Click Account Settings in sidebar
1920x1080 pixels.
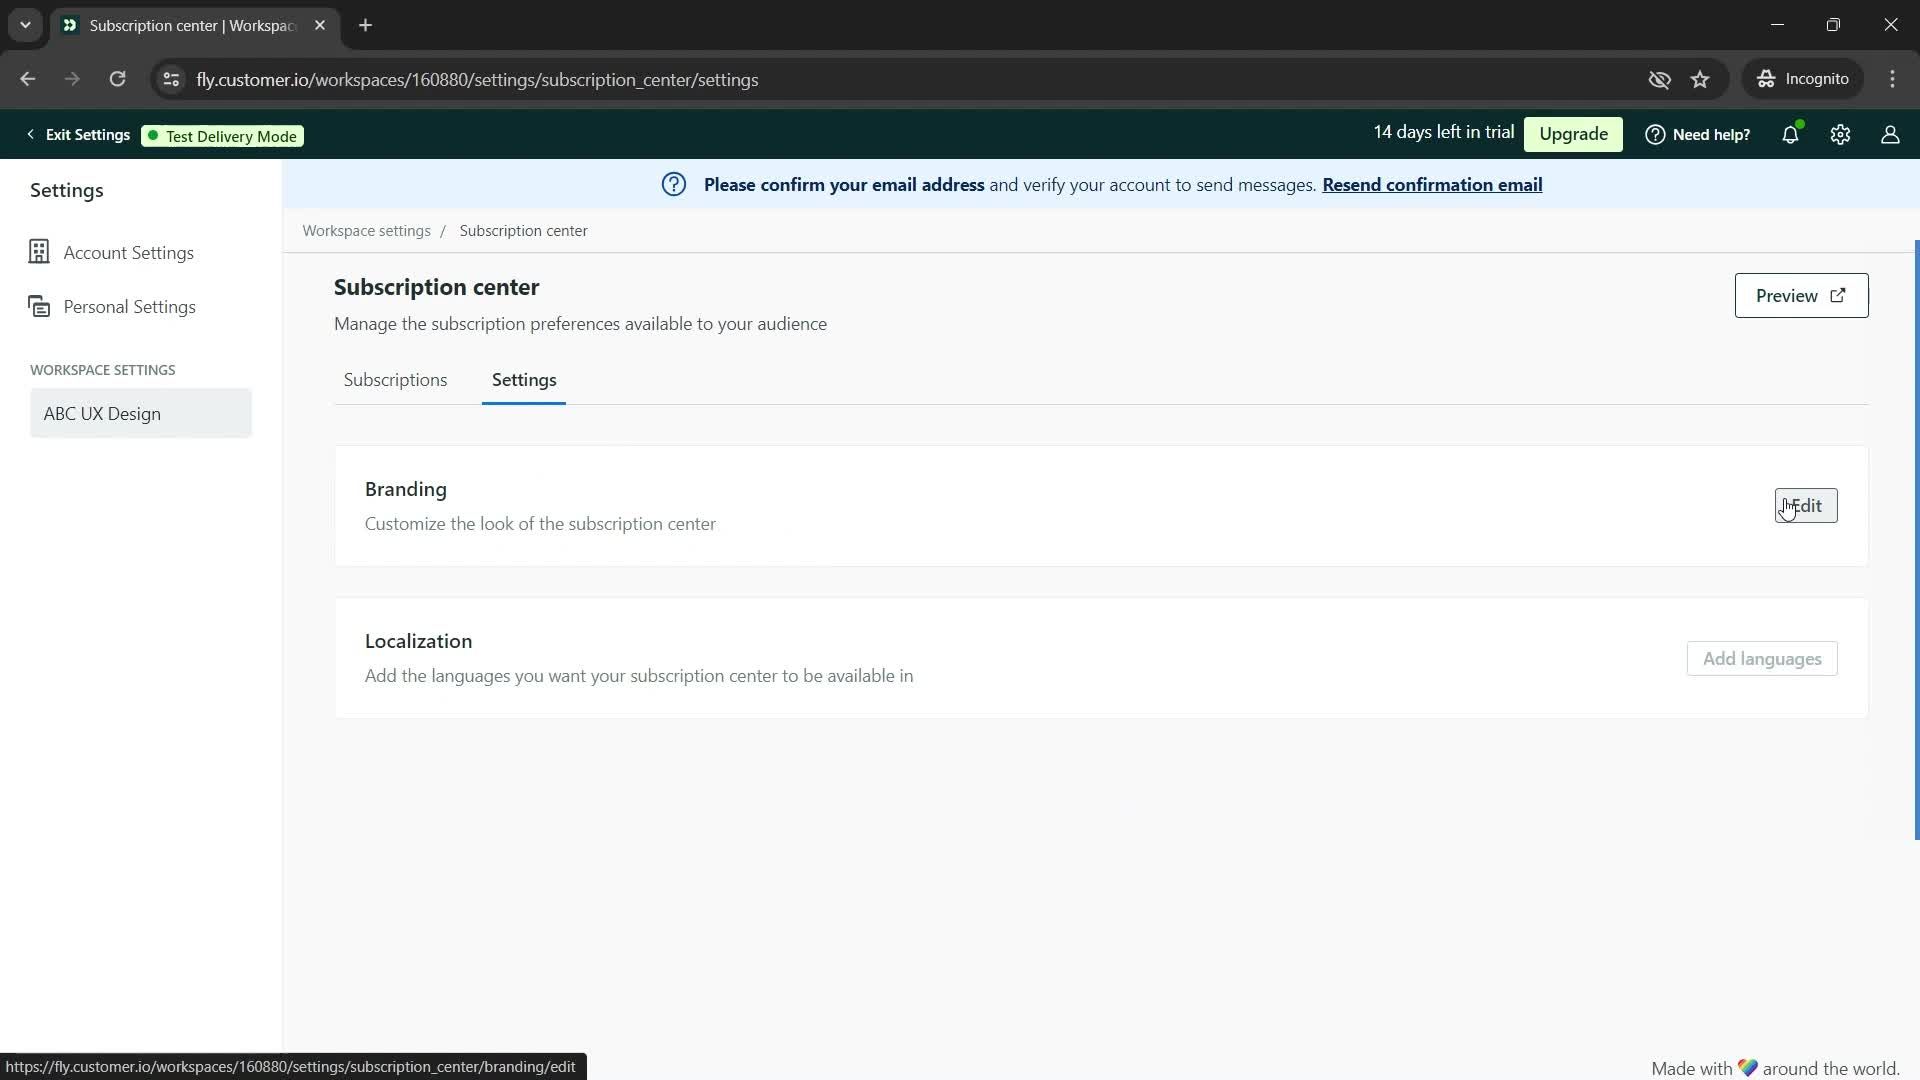128,252
